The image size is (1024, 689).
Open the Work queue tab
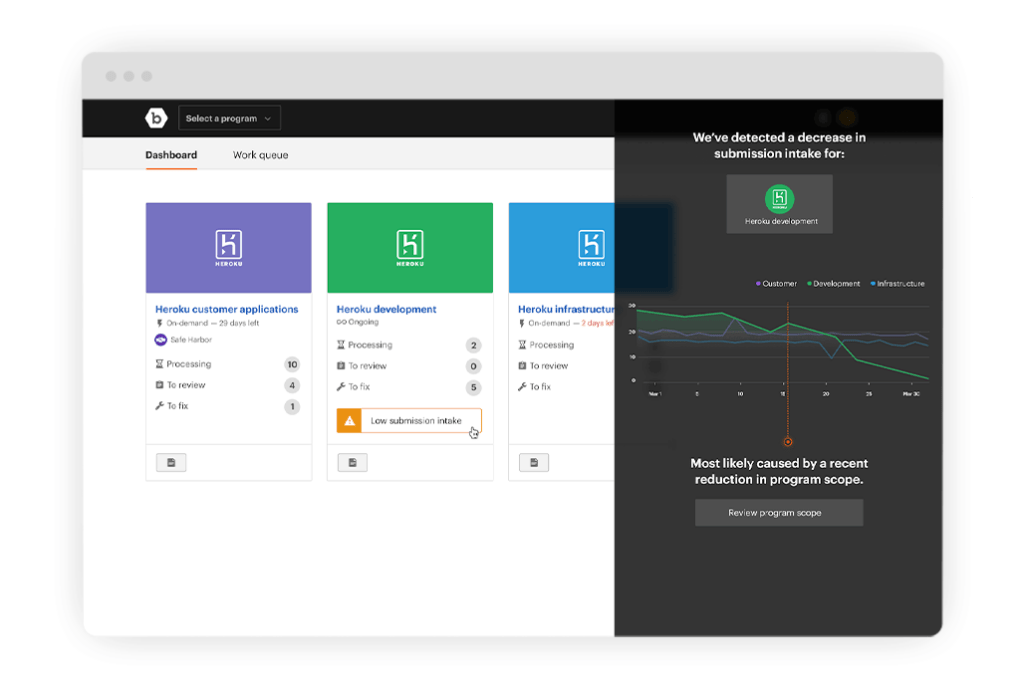point(260,155)
